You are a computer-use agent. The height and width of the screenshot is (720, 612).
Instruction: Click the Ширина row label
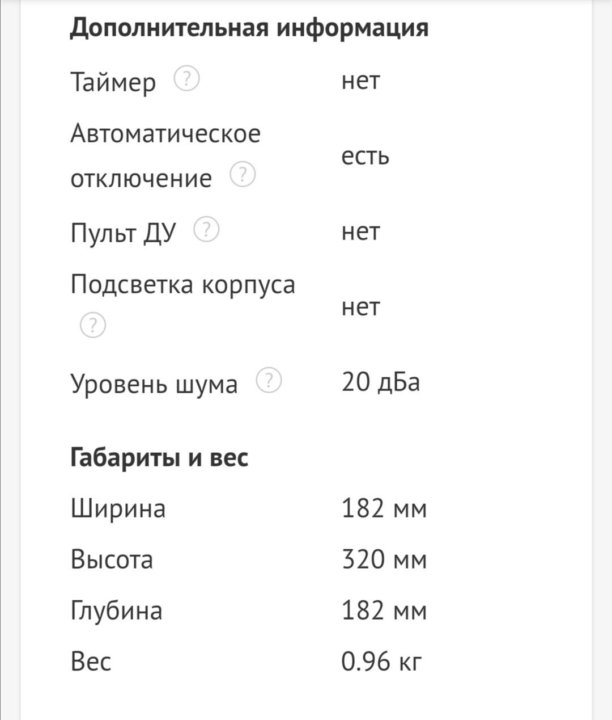(117, 509)
